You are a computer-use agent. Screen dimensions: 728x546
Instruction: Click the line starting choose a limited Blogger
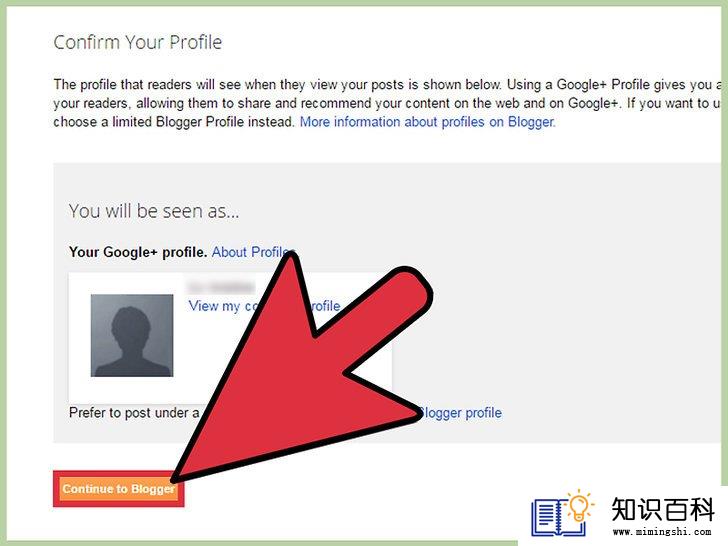(x=174, y=122)
